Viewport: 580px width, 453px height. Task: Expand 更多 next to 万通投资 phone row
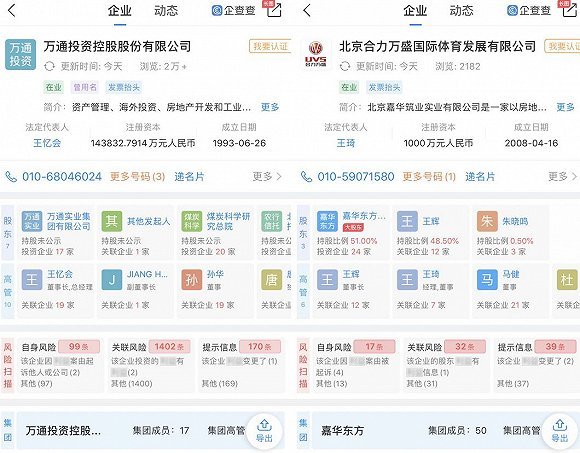tap(267, 177)
